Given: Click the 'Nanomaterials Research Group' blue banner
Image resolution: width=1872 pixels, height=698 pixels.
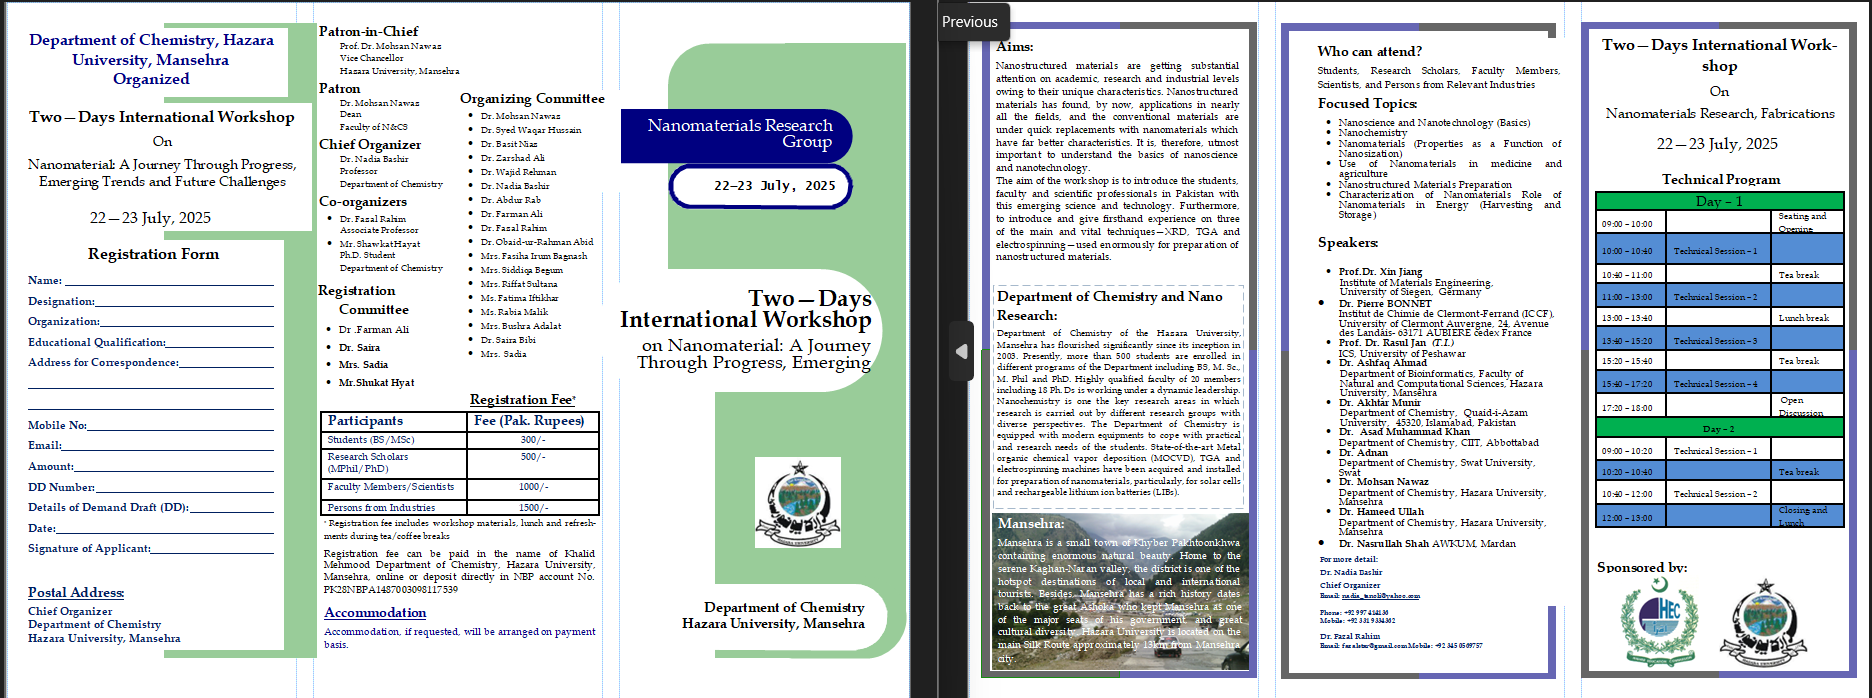Looking at the screenshot, I should click(737, 136).
